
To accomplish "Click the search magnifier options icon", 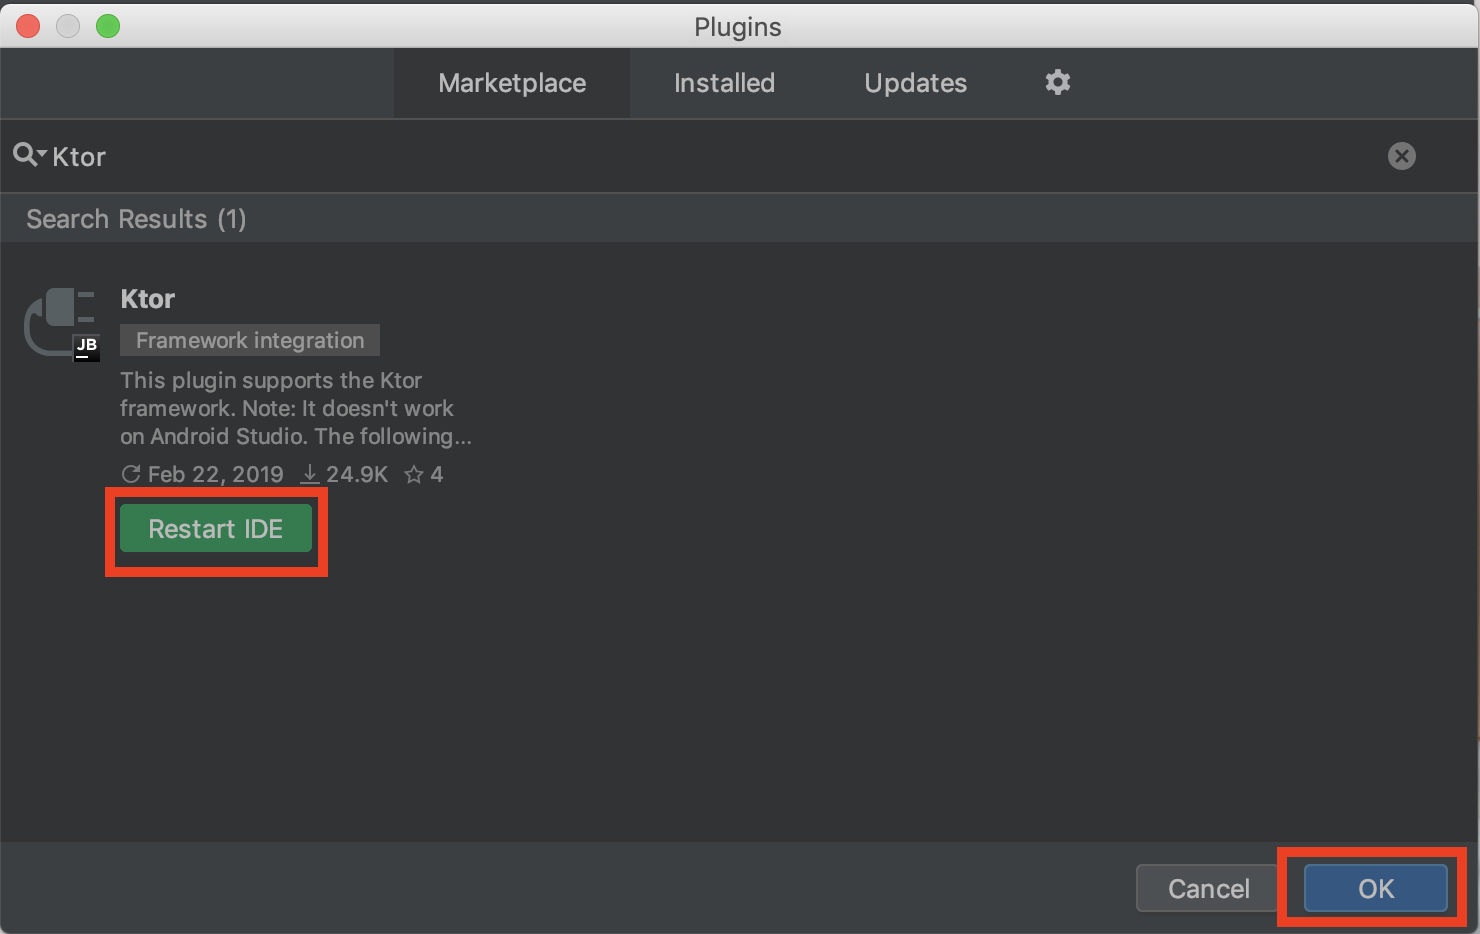I will [28, 155].
